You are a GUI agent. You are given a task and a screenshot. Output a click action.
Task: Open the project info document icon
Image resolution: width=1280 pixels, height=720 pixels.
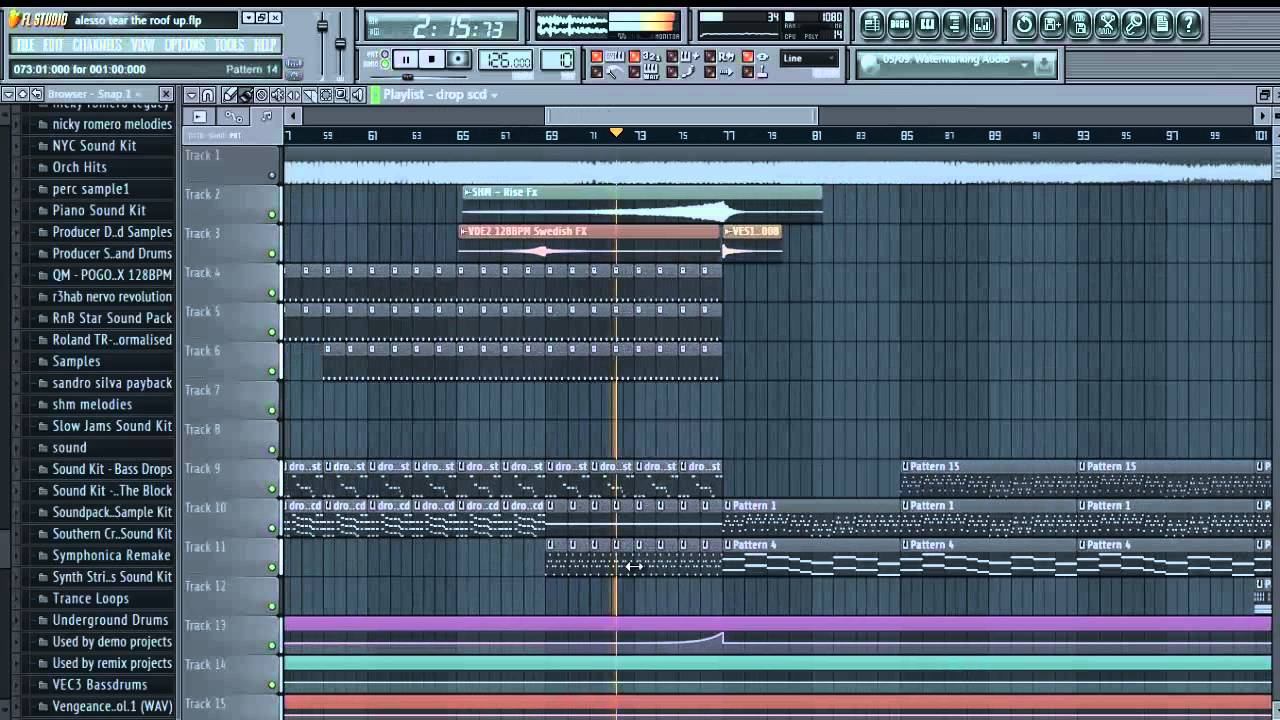coord(1162,25)
